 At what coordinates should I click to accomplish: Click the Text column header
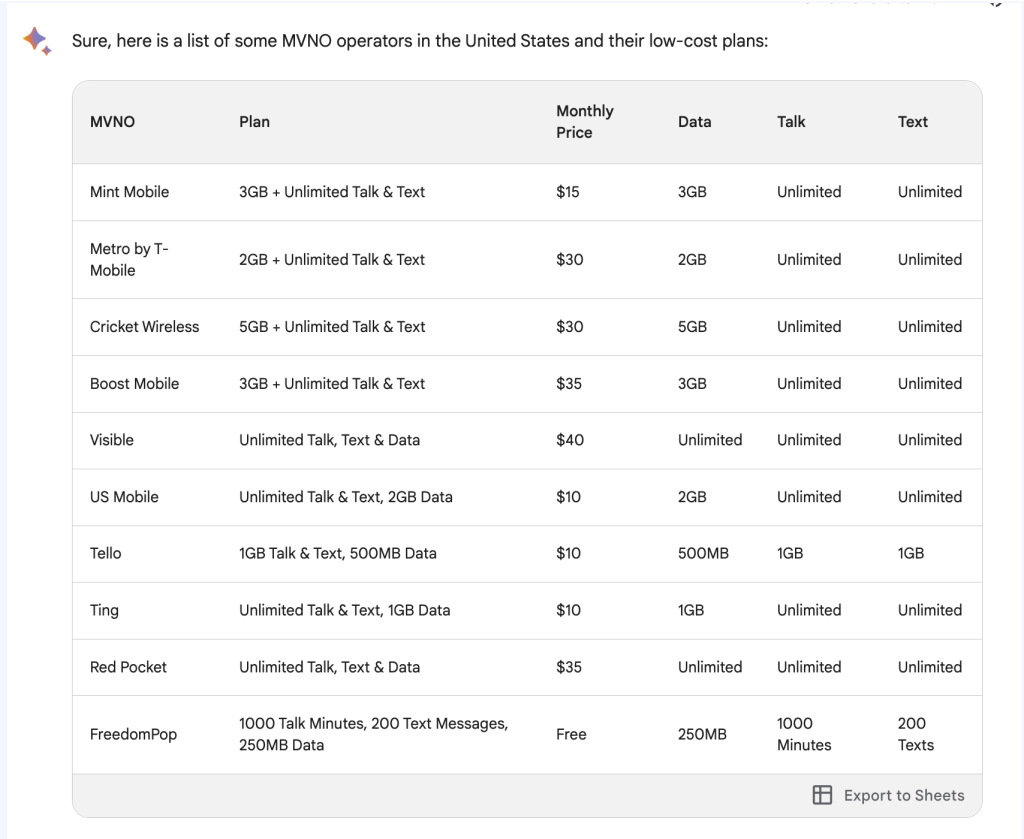click(912, 122)
